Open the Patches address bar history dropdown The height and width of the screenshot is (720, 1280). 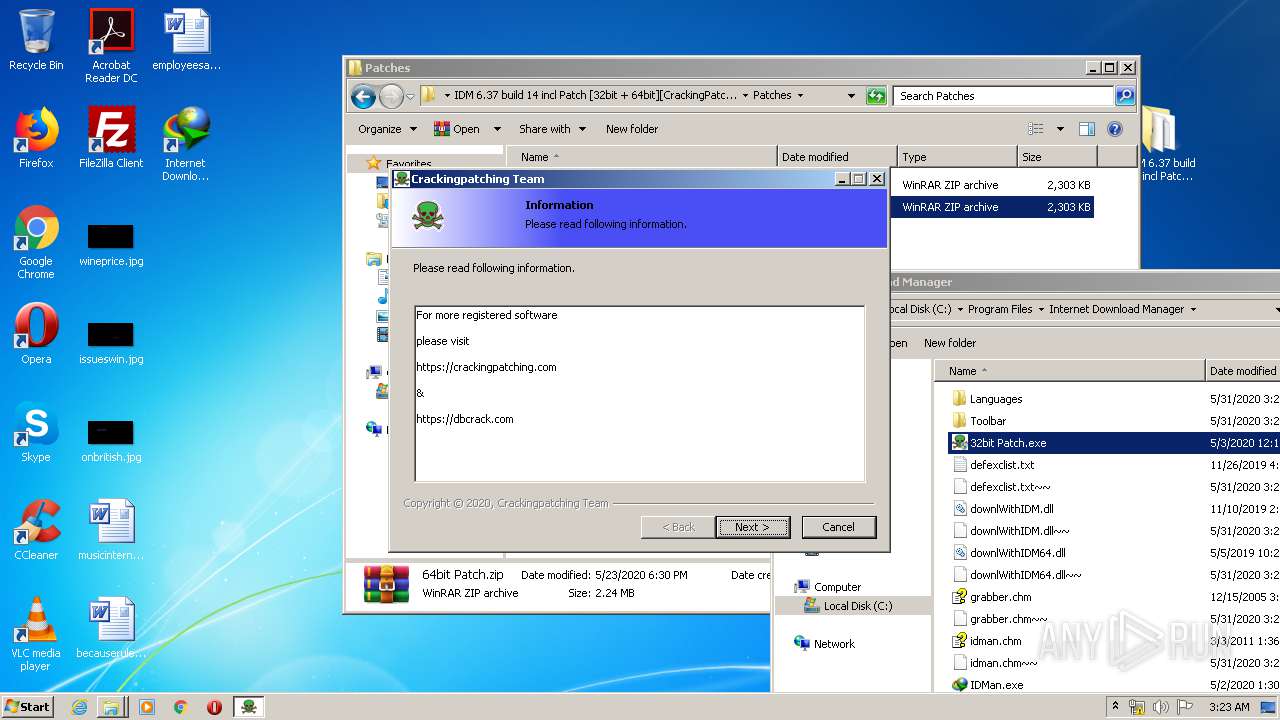coord(851,96)
